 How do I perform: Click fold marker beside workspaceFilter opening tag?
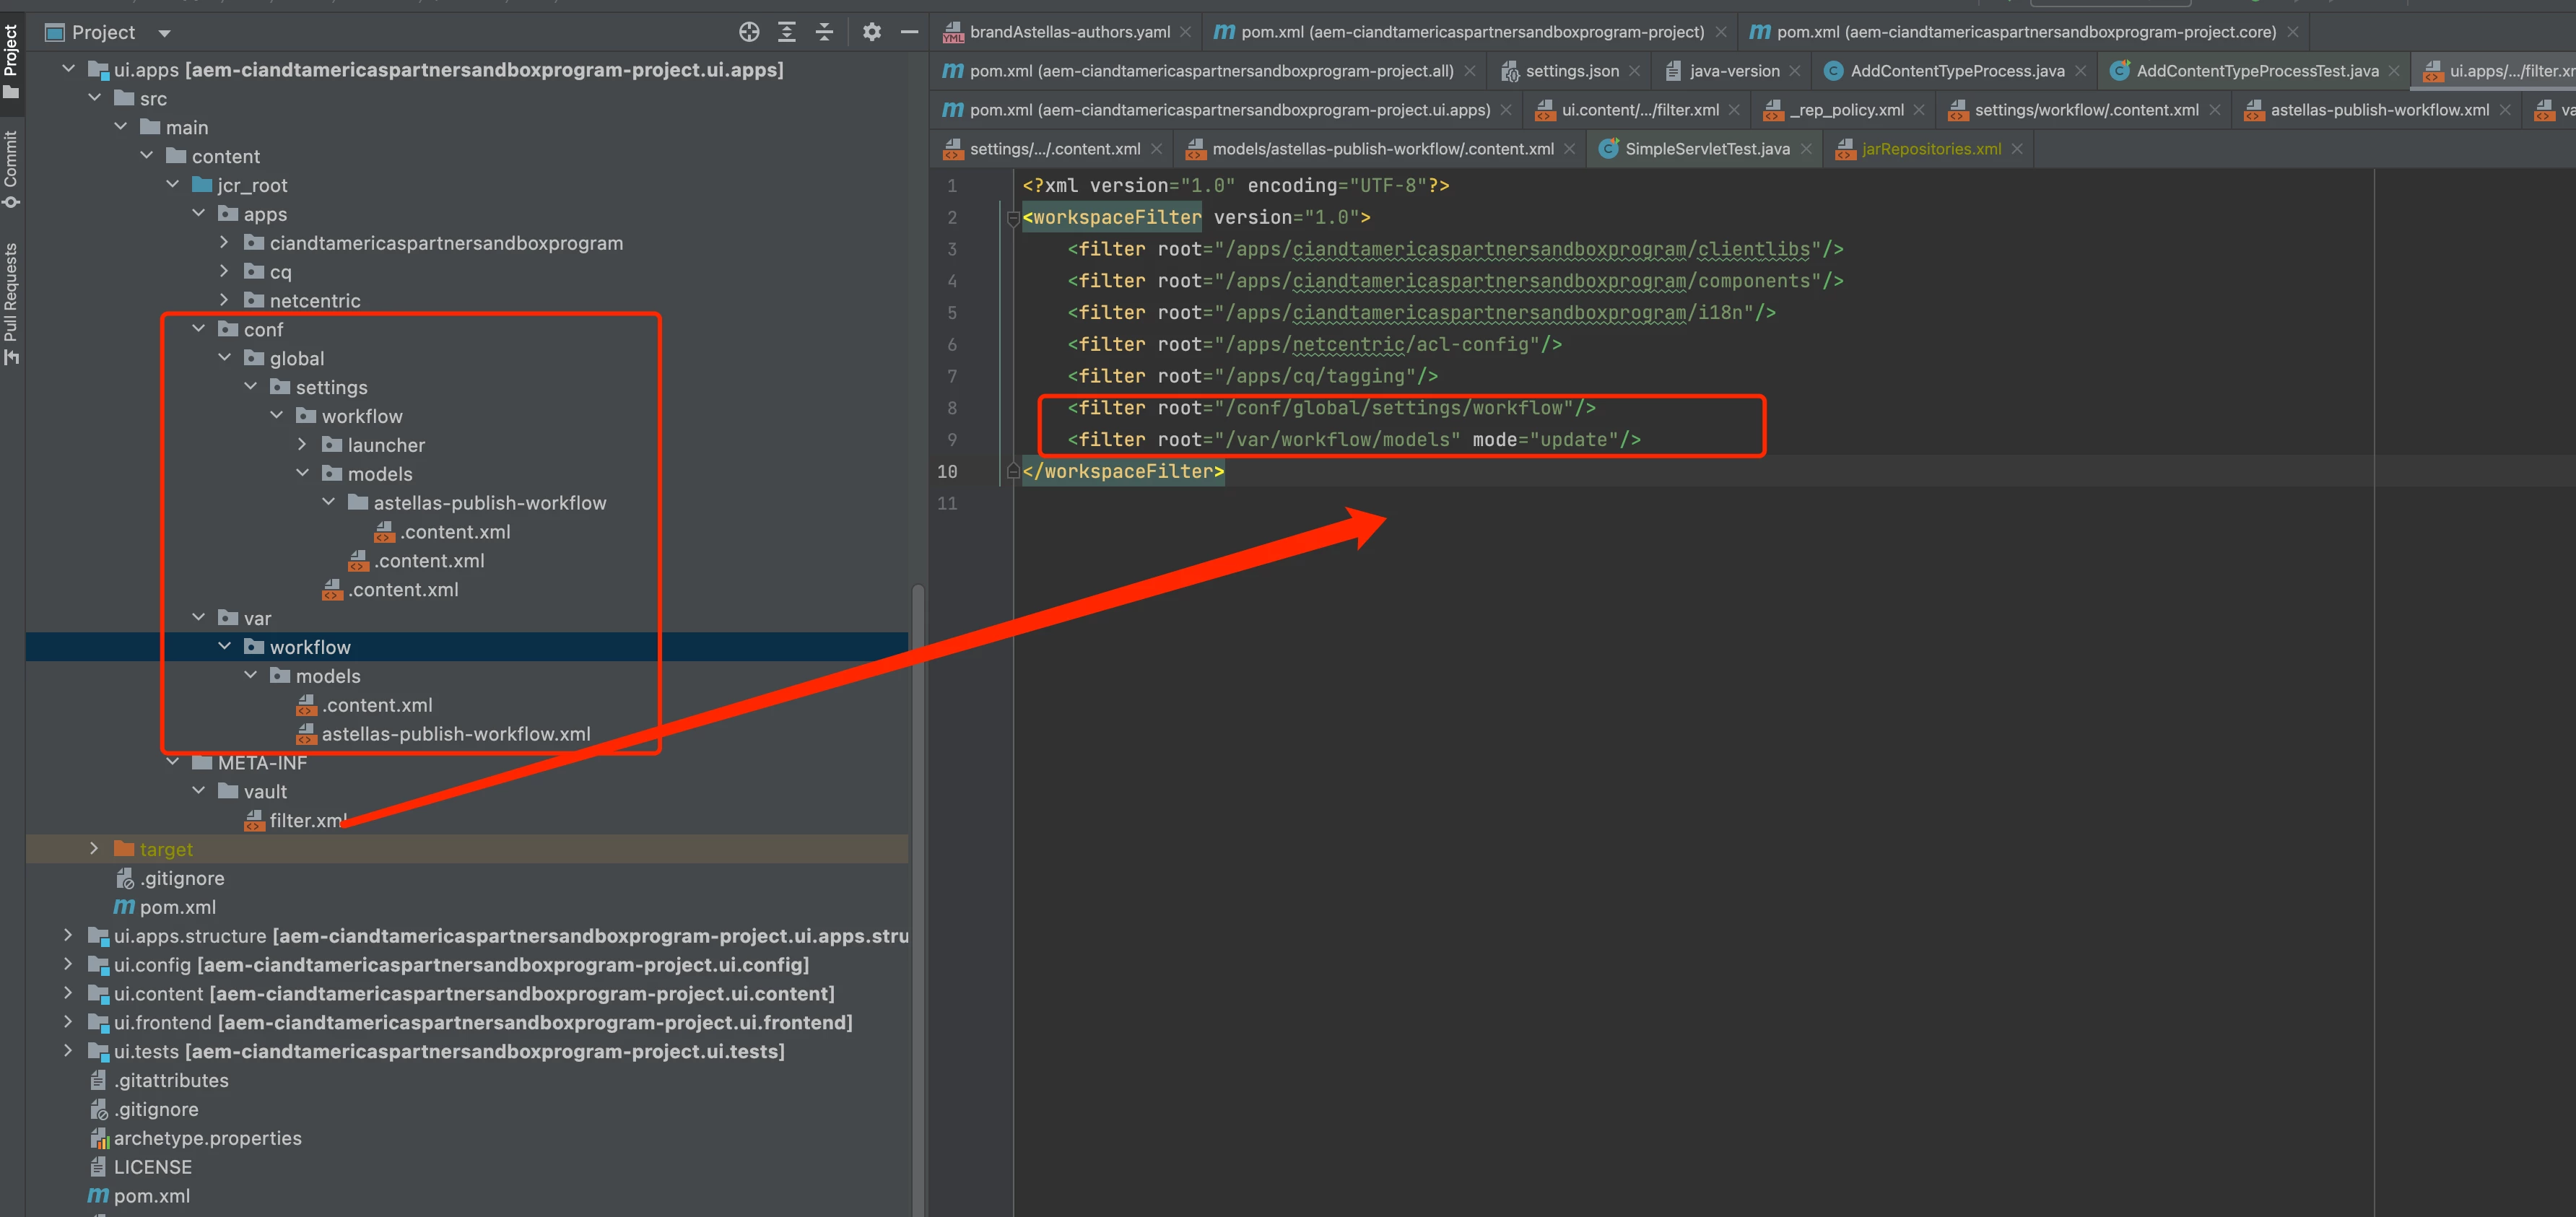[1012, 218]
